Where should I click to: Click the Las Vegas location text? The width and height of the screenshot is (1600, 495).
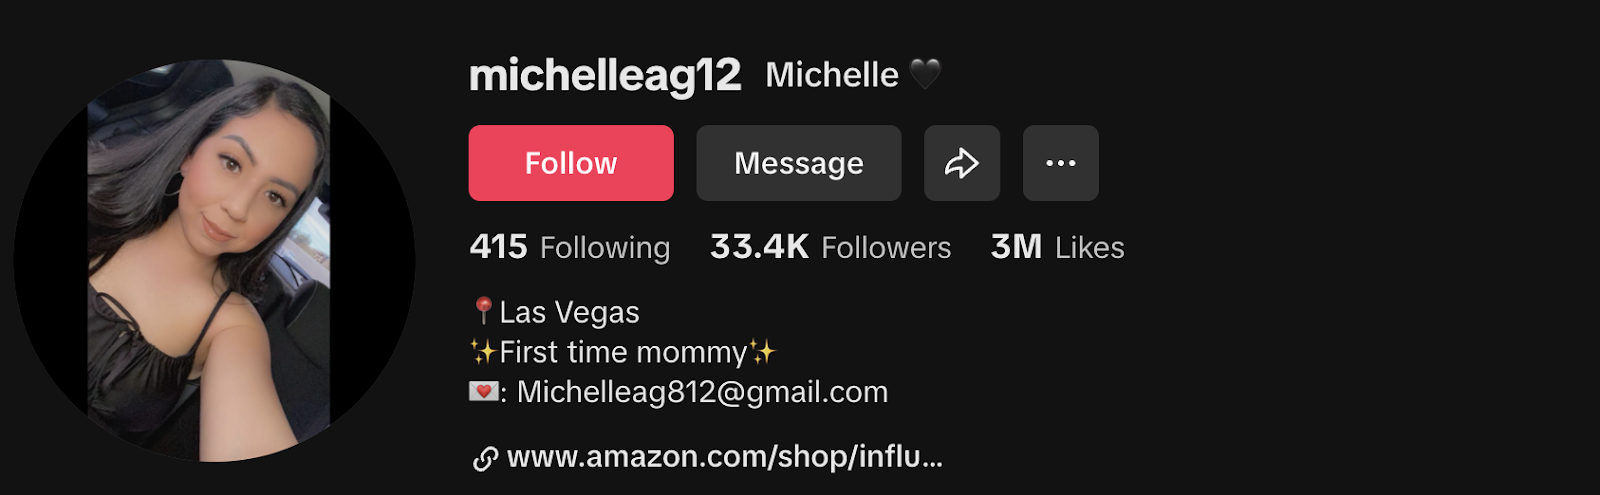click(569, 312)
